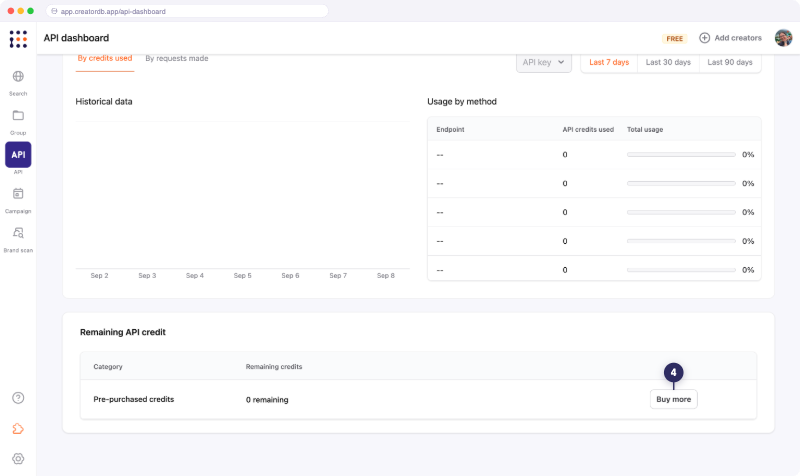This screenshot has height=476, width=800.
Task: Open the CreatorDB logo home icon
Action: (x=18, y=39)
